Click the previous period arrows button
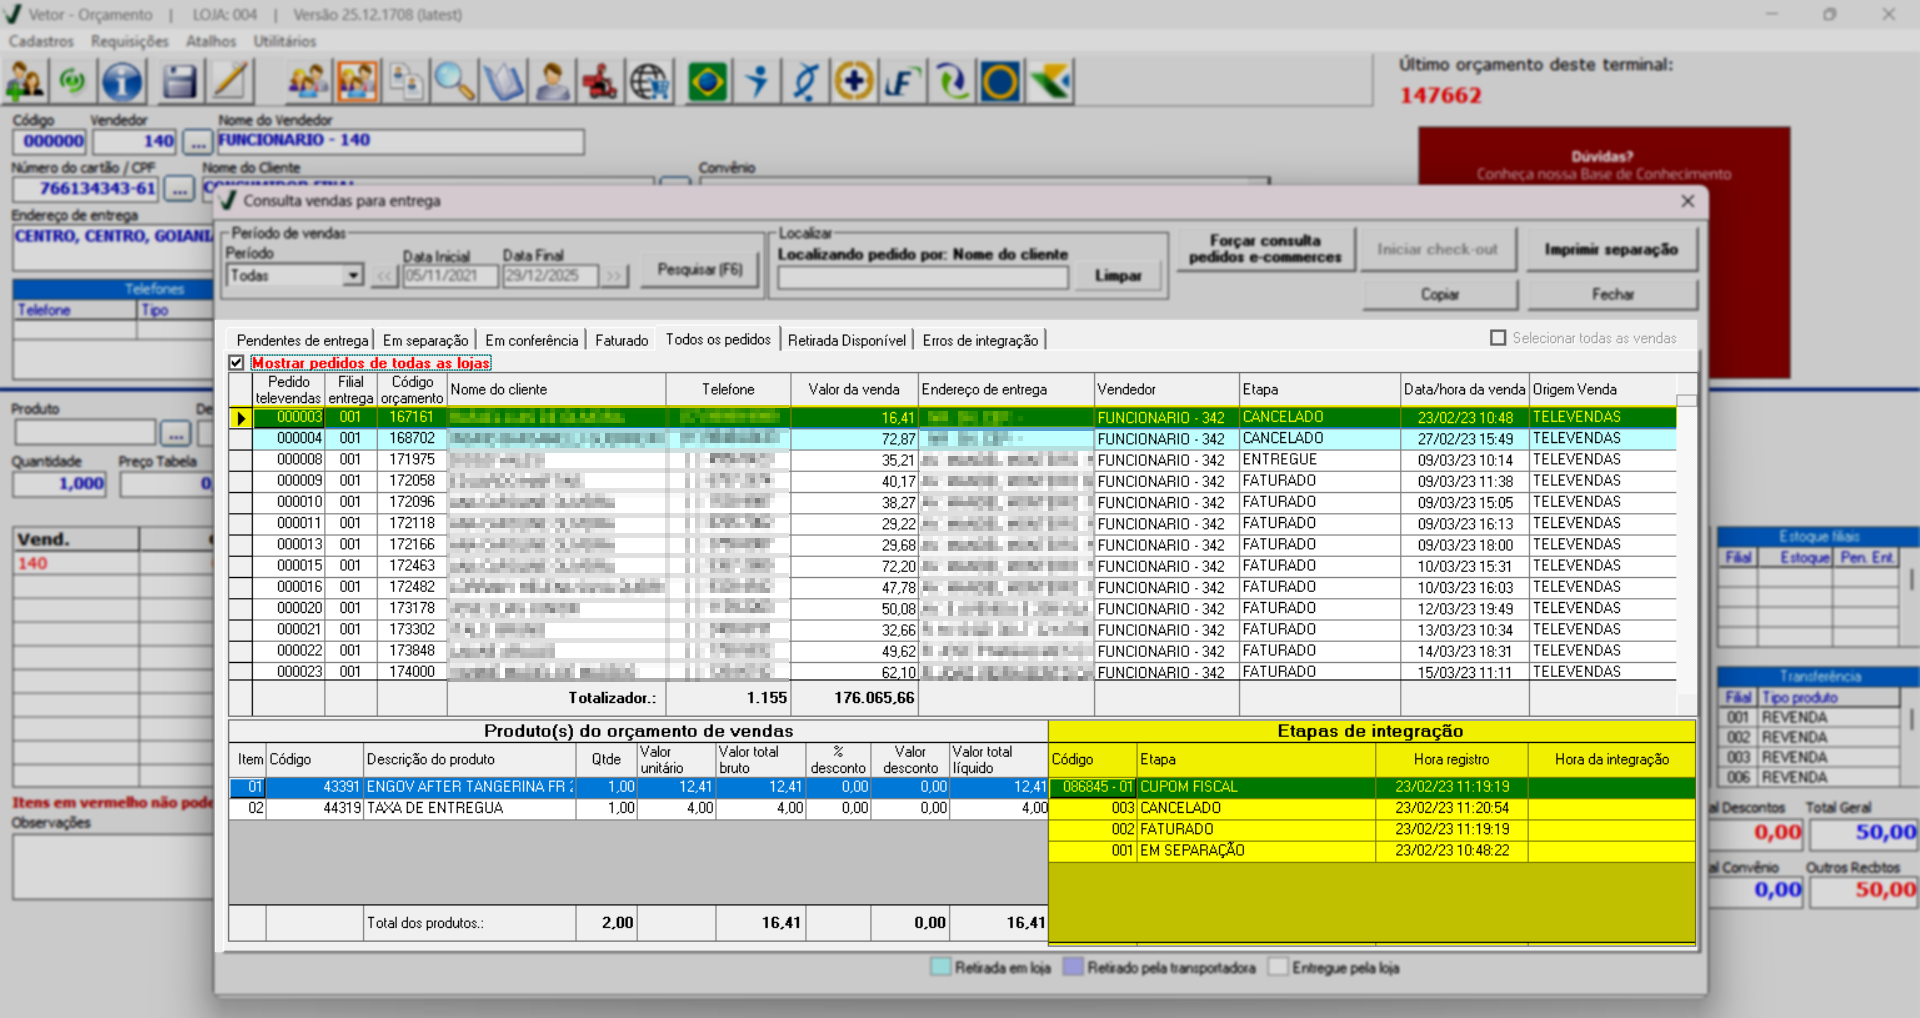This screenshot has height=1018, width=1920. click(x=385, y=276)
